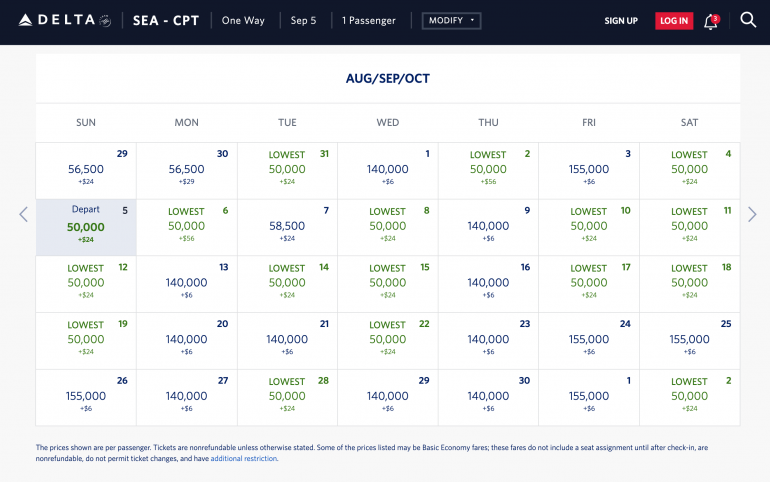Go to previous dates with left arrow

[x=24, y=214]
